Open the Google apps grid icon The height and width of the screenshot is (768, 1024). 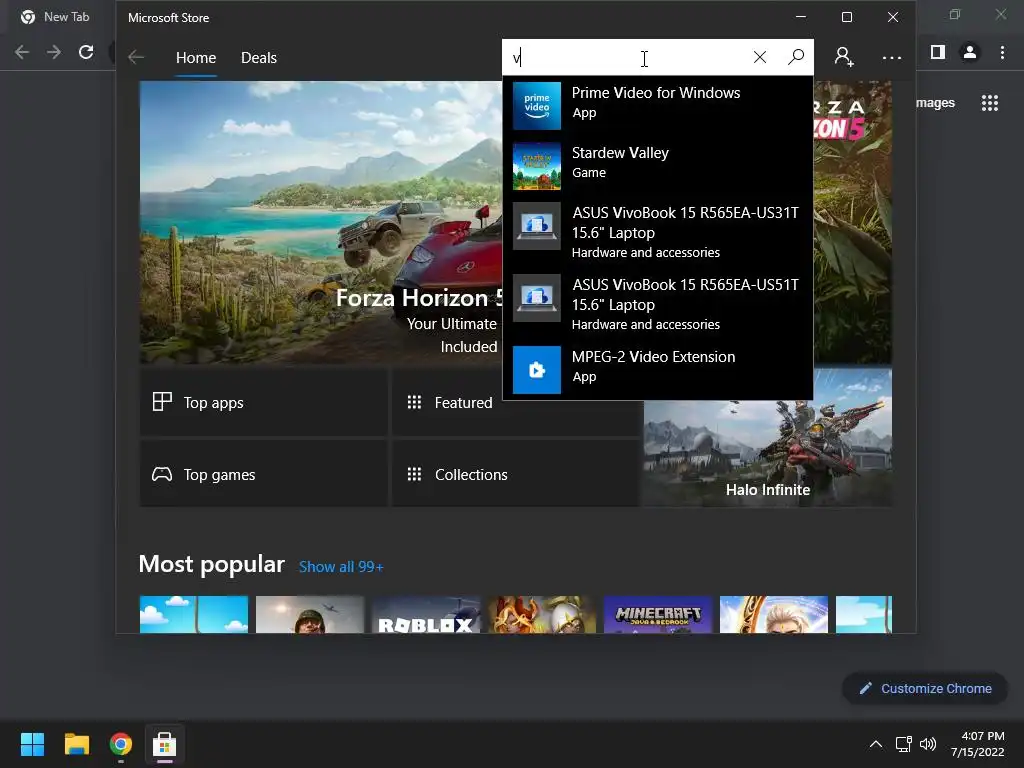990,103
